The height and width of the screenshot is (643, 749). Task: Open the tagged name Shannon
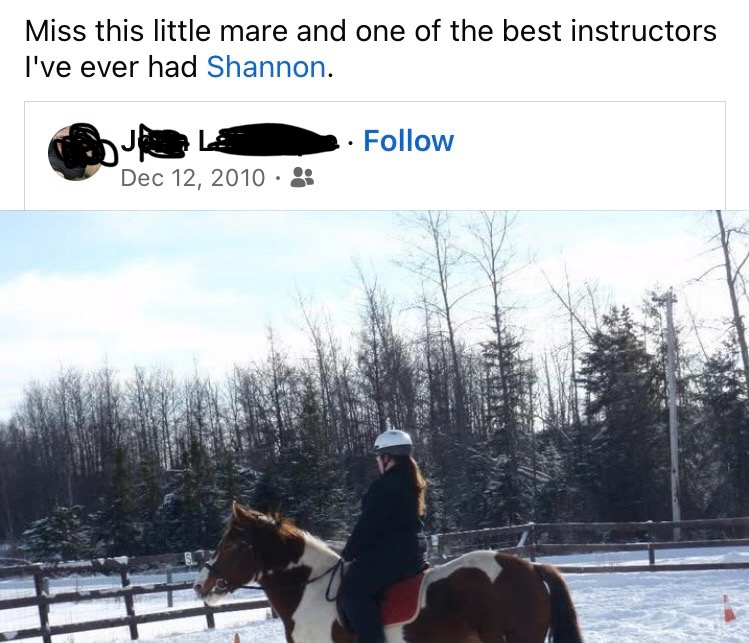pyautogui.click(x=266, y=67)
